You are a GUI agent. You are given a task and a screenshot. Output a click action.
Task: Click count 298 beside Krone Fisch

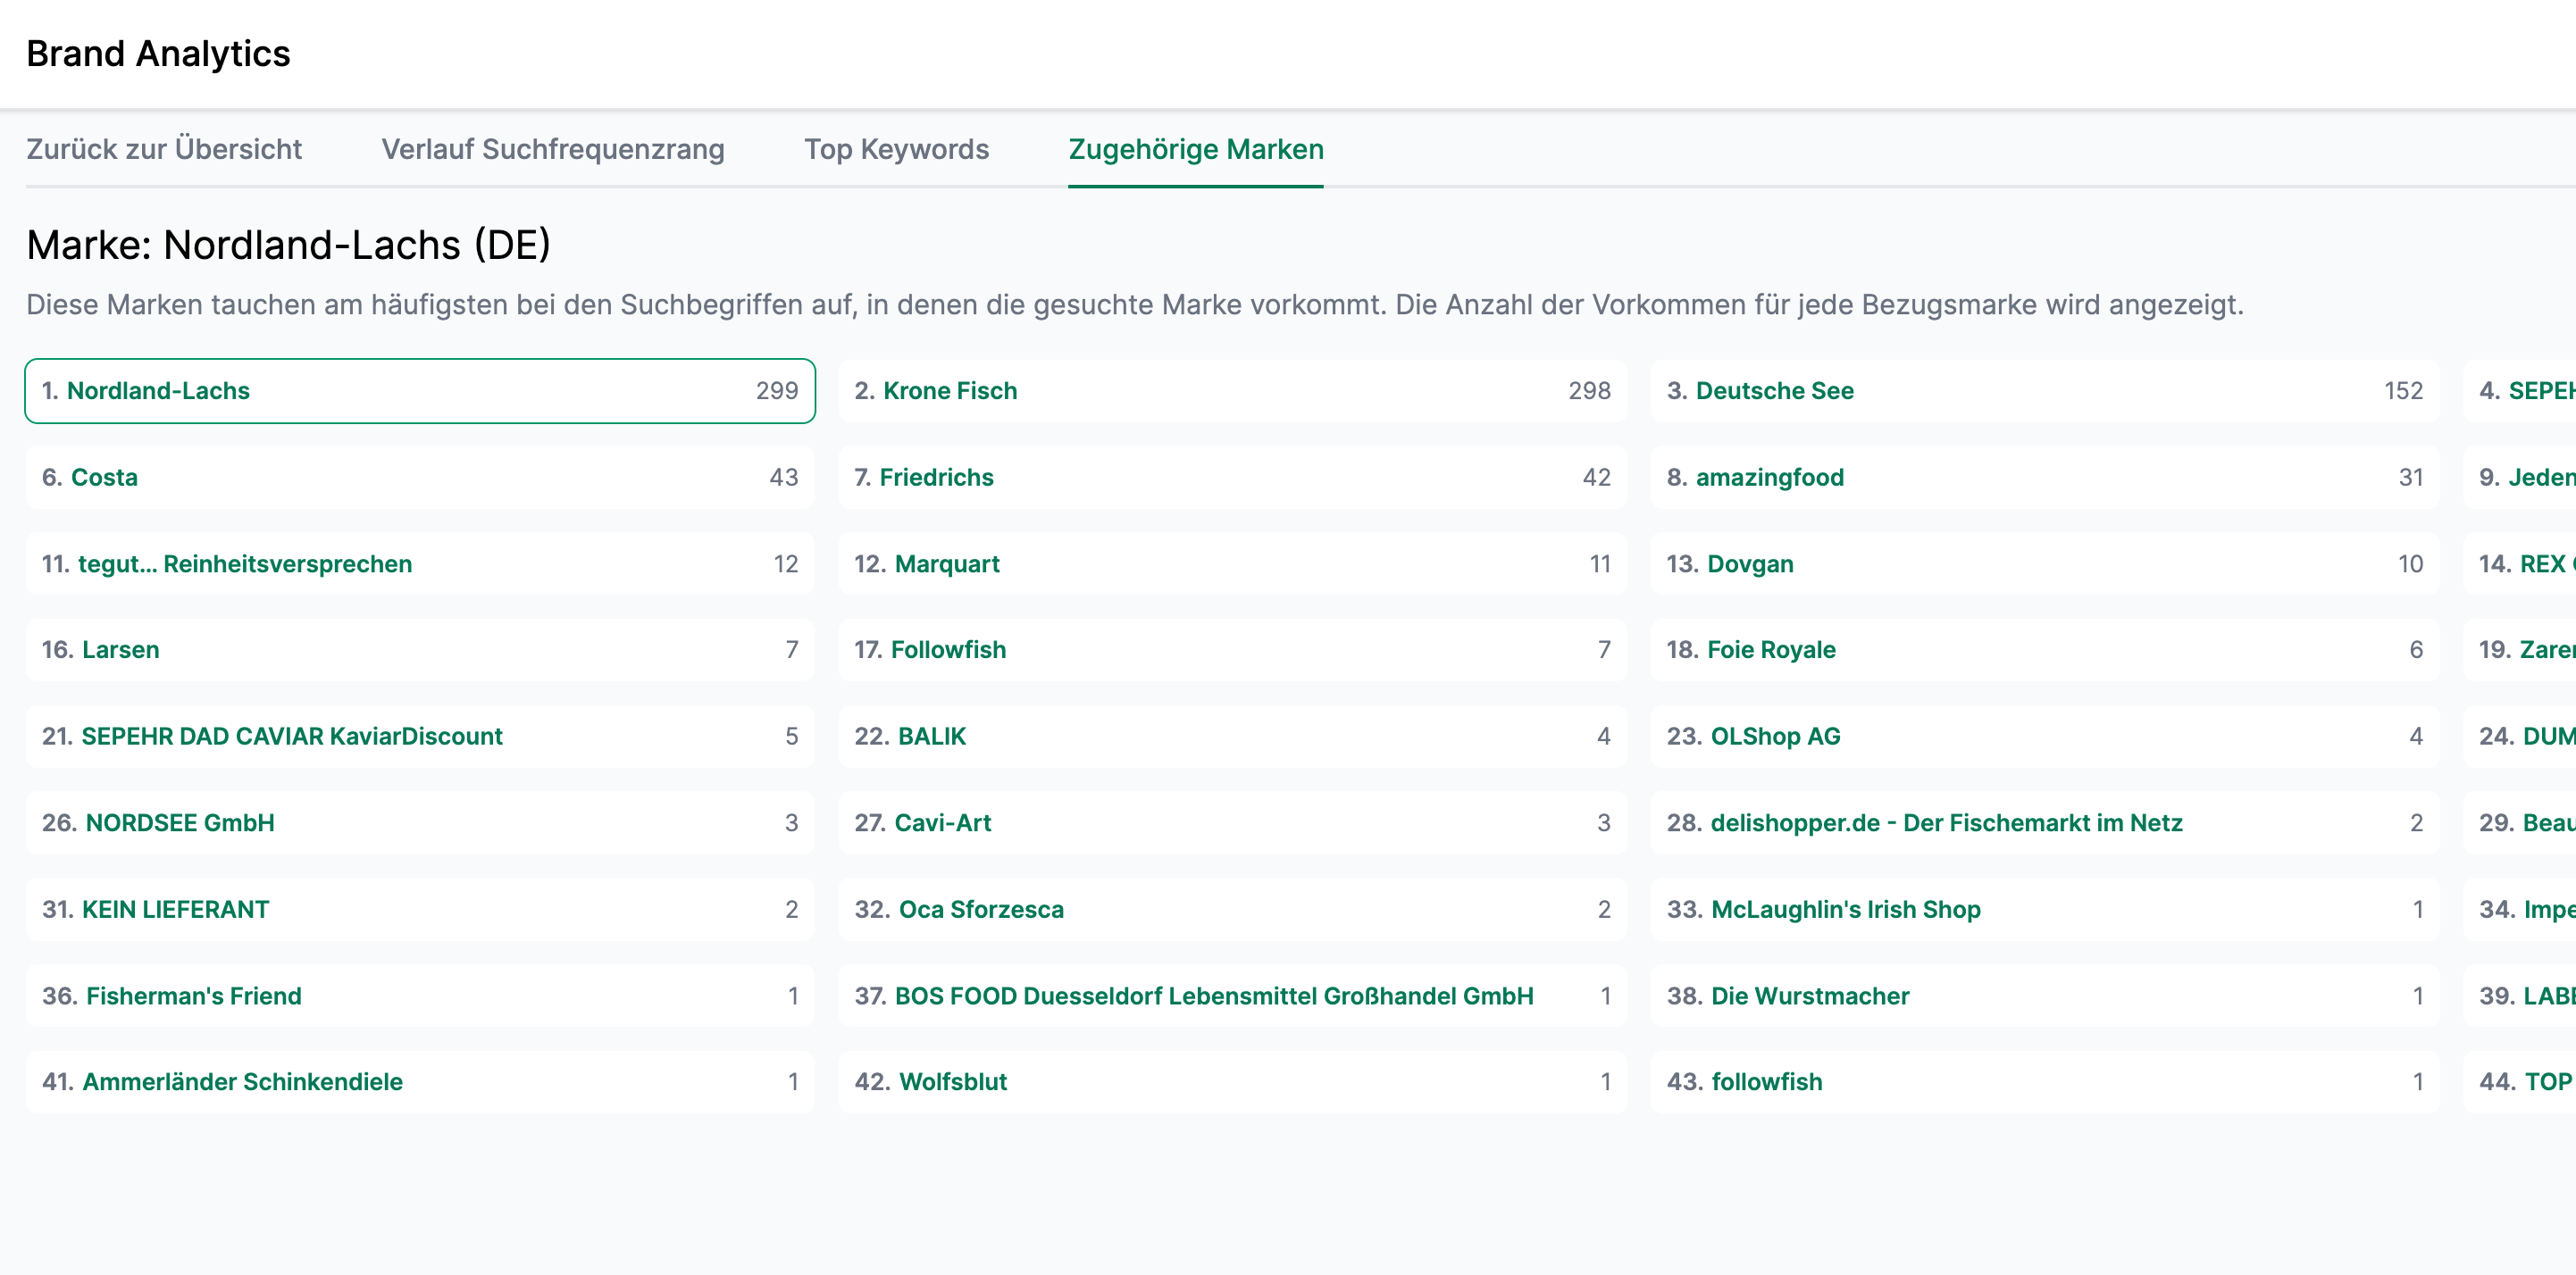[x=1589, y=391]
